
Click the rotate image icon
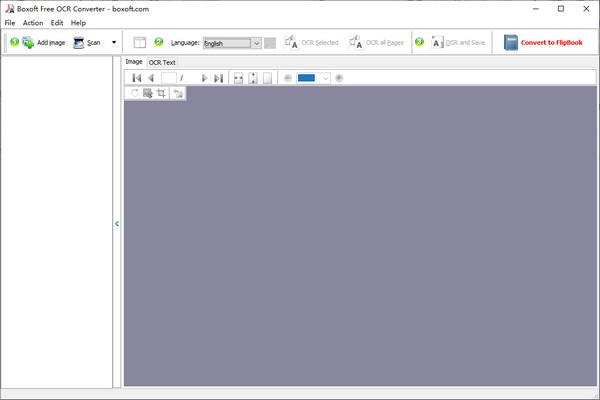click(x=135, y=93)
